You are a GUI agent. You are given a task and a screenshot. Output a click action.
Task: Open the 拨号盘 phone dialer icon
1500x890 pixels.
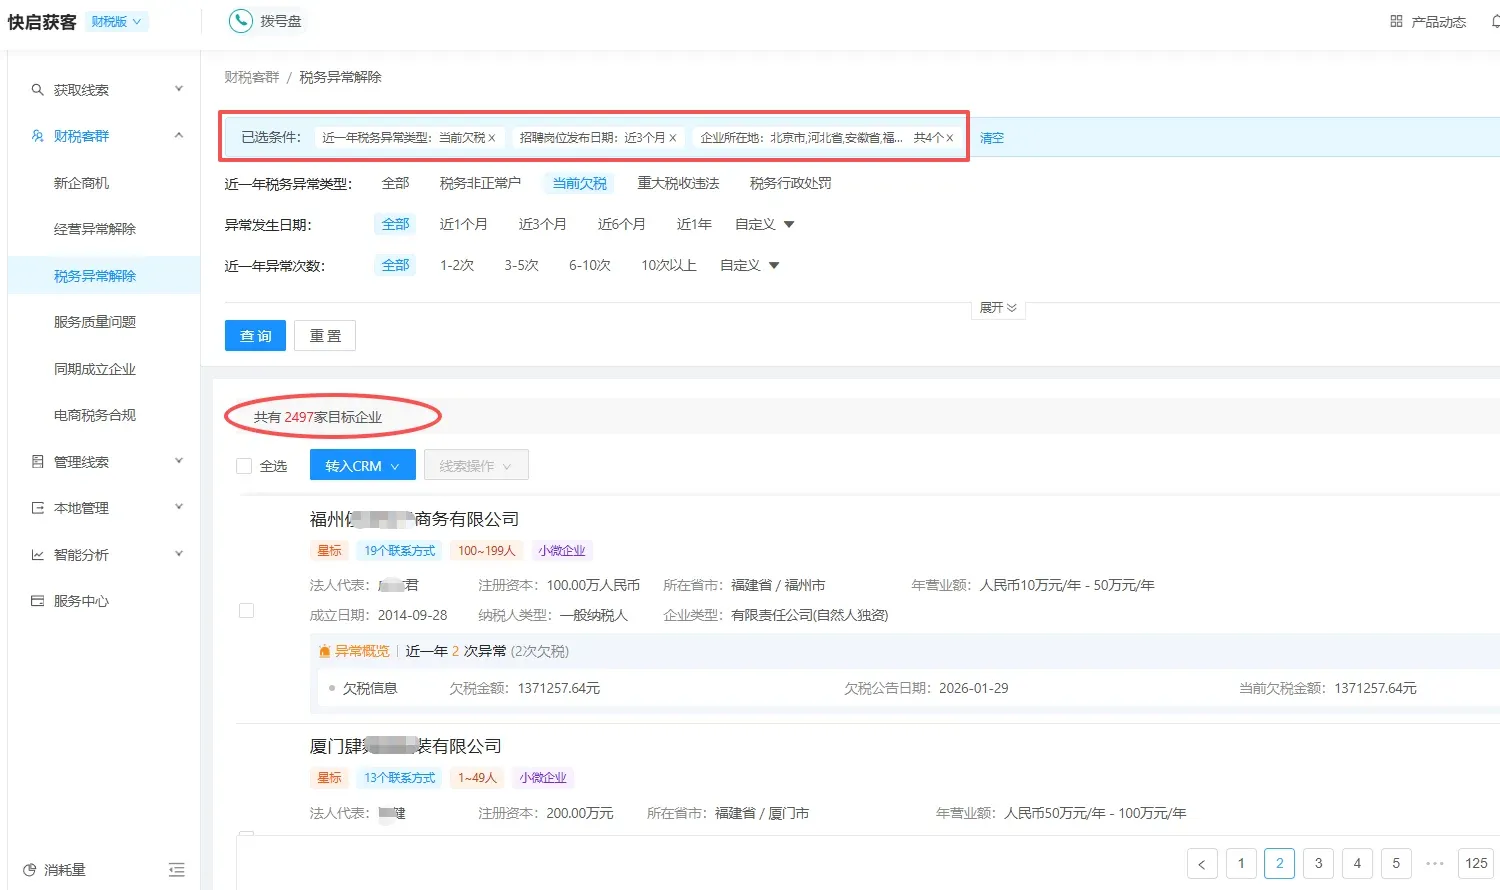pos(240,21)
